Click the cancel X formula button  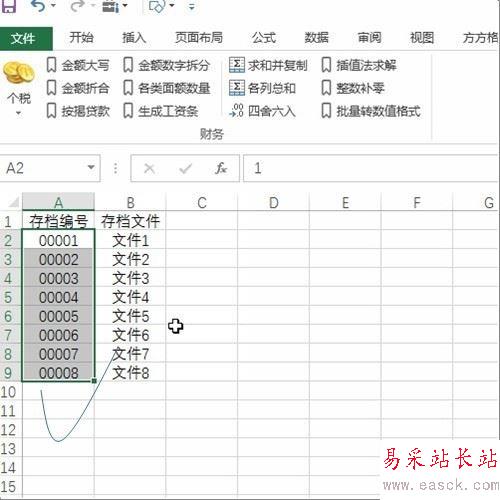coord(149,169)
